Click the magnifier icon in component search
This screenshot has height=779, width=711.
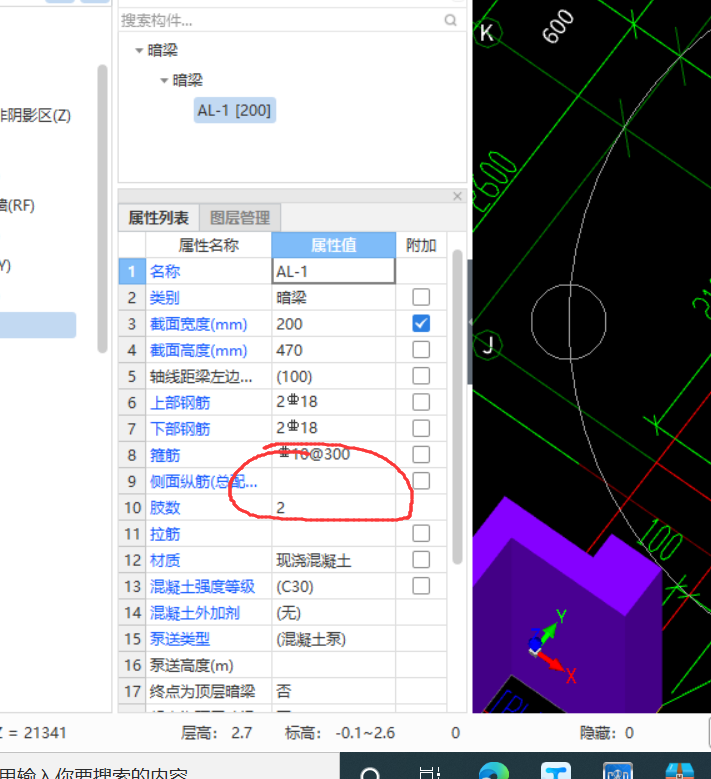pyautogui.click(x=450, y=20)
